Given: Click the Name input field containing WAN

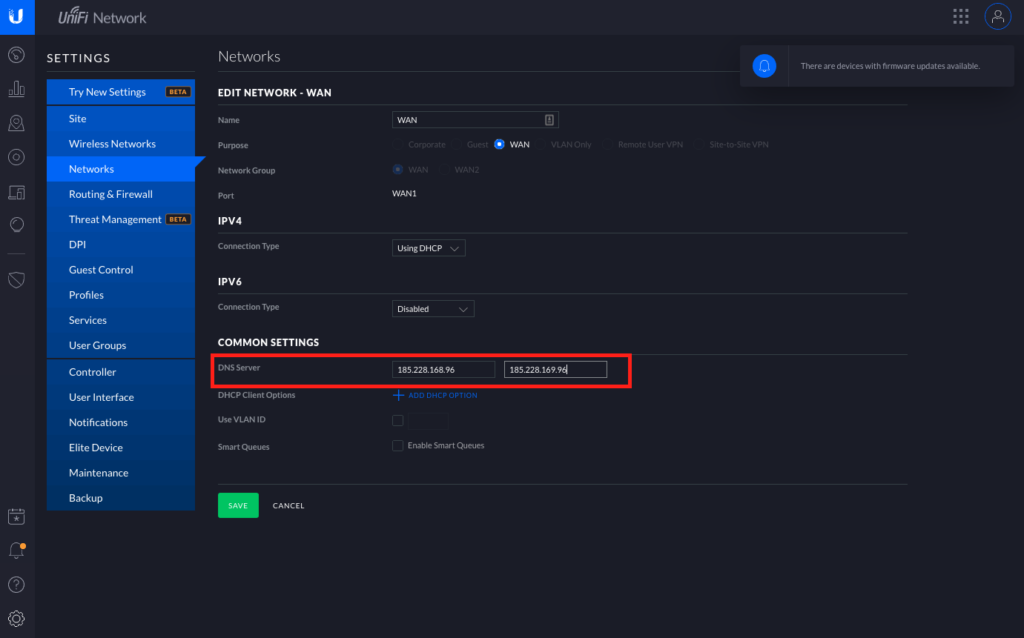Looking at the screenshot, I should point(475,120).
